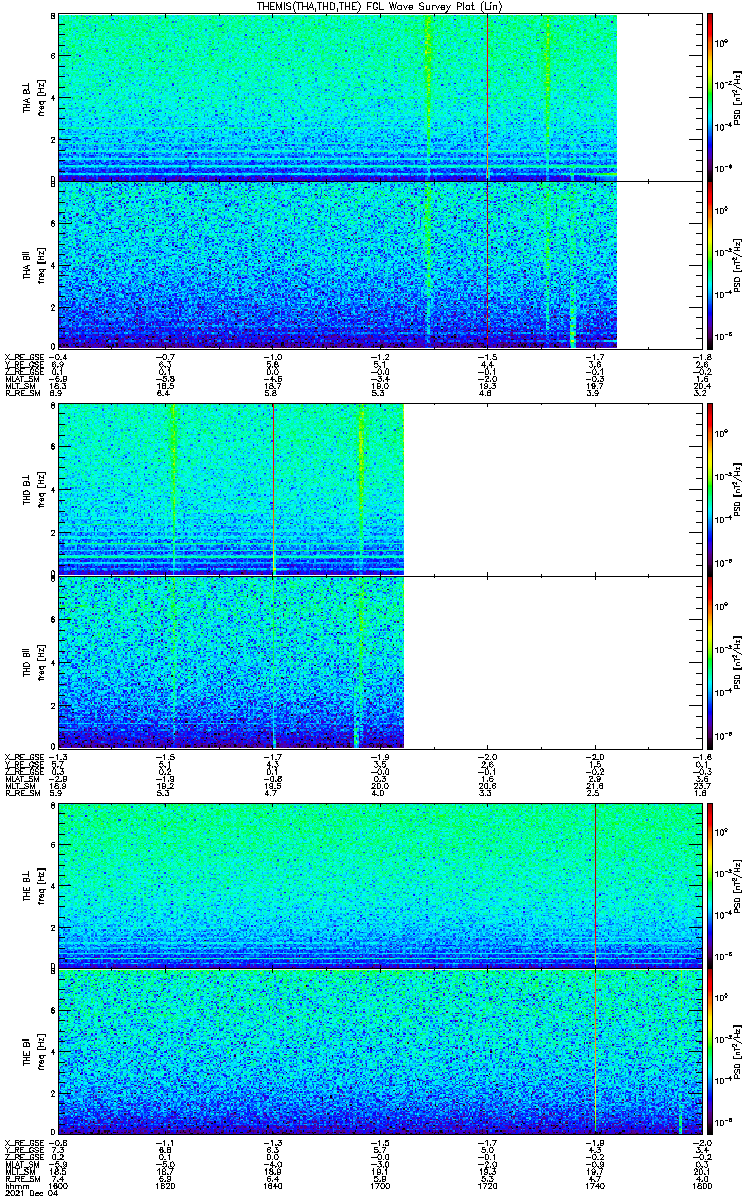Click the PSD units label beside THE B-parallel color bar
750x1200 pixels.
point(738,1051)
